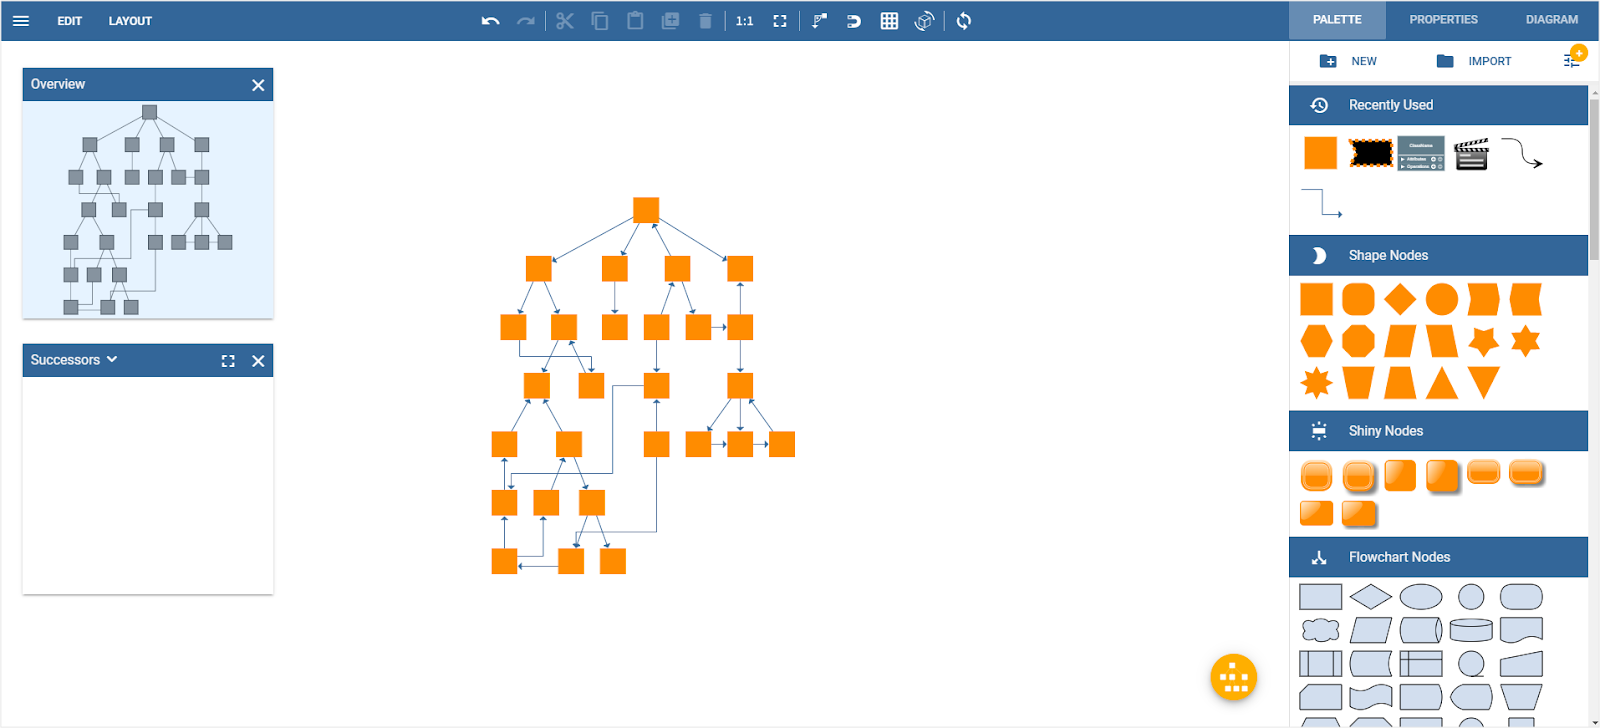Collapse the Flowchart Nodes section
Image resolution: width=1600 pixels, height=728 pixels.
[1438, 557]
